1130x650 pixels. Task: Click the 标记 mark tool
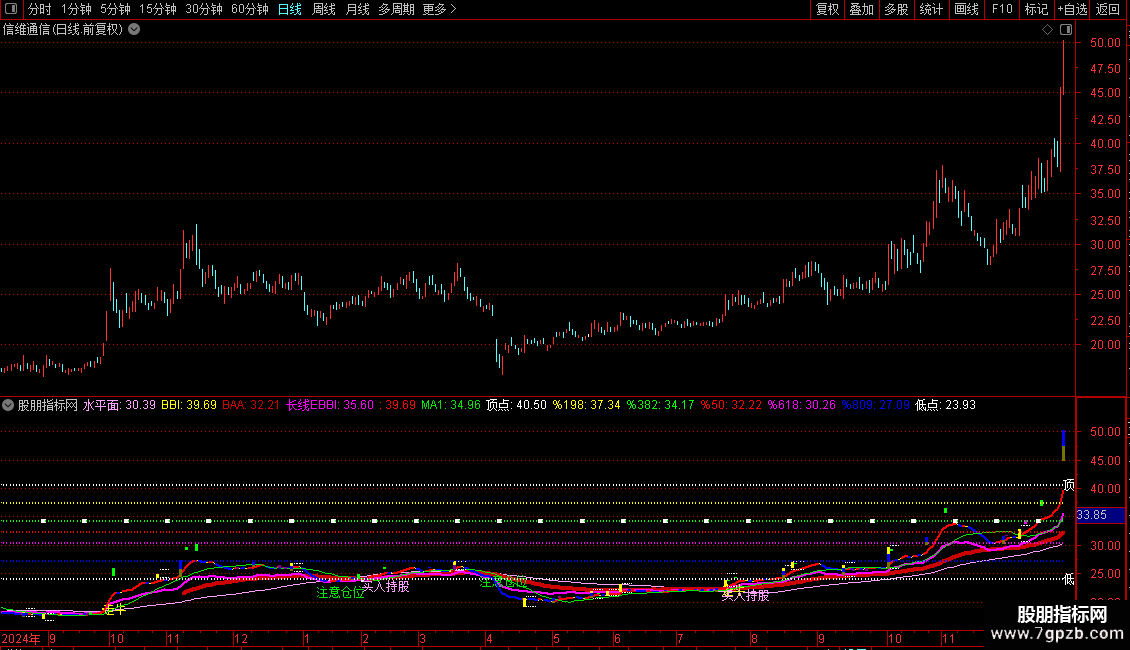1036,10
